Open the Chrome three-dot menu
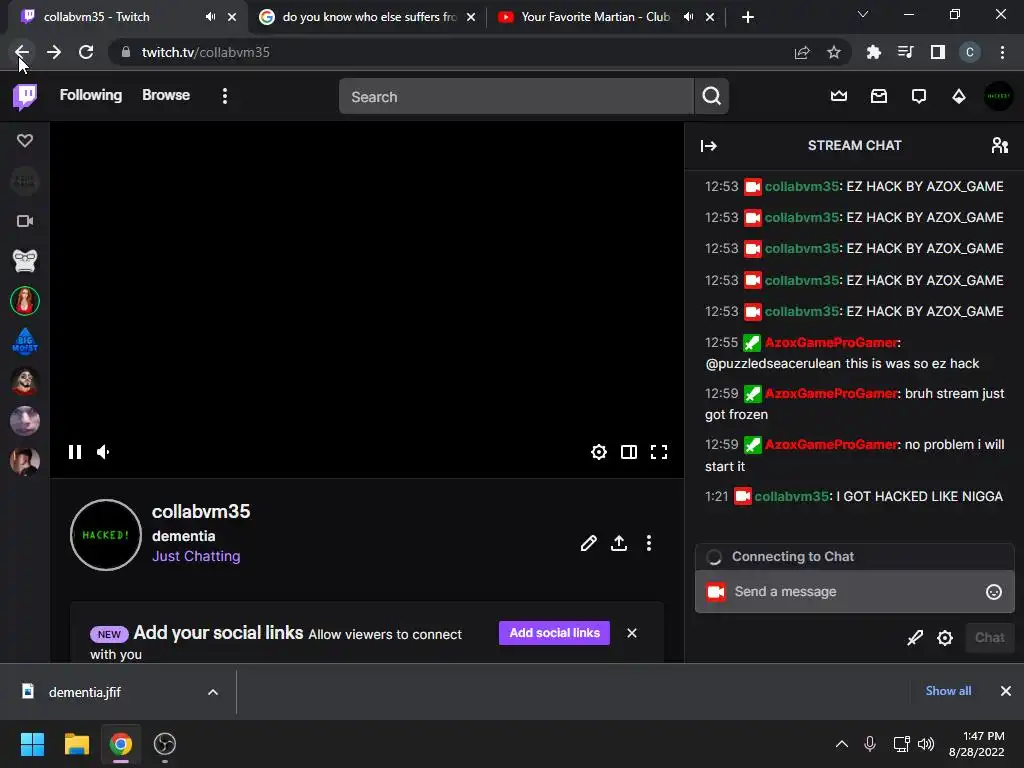This screenshot has width=1024, height=768. 1002,52
